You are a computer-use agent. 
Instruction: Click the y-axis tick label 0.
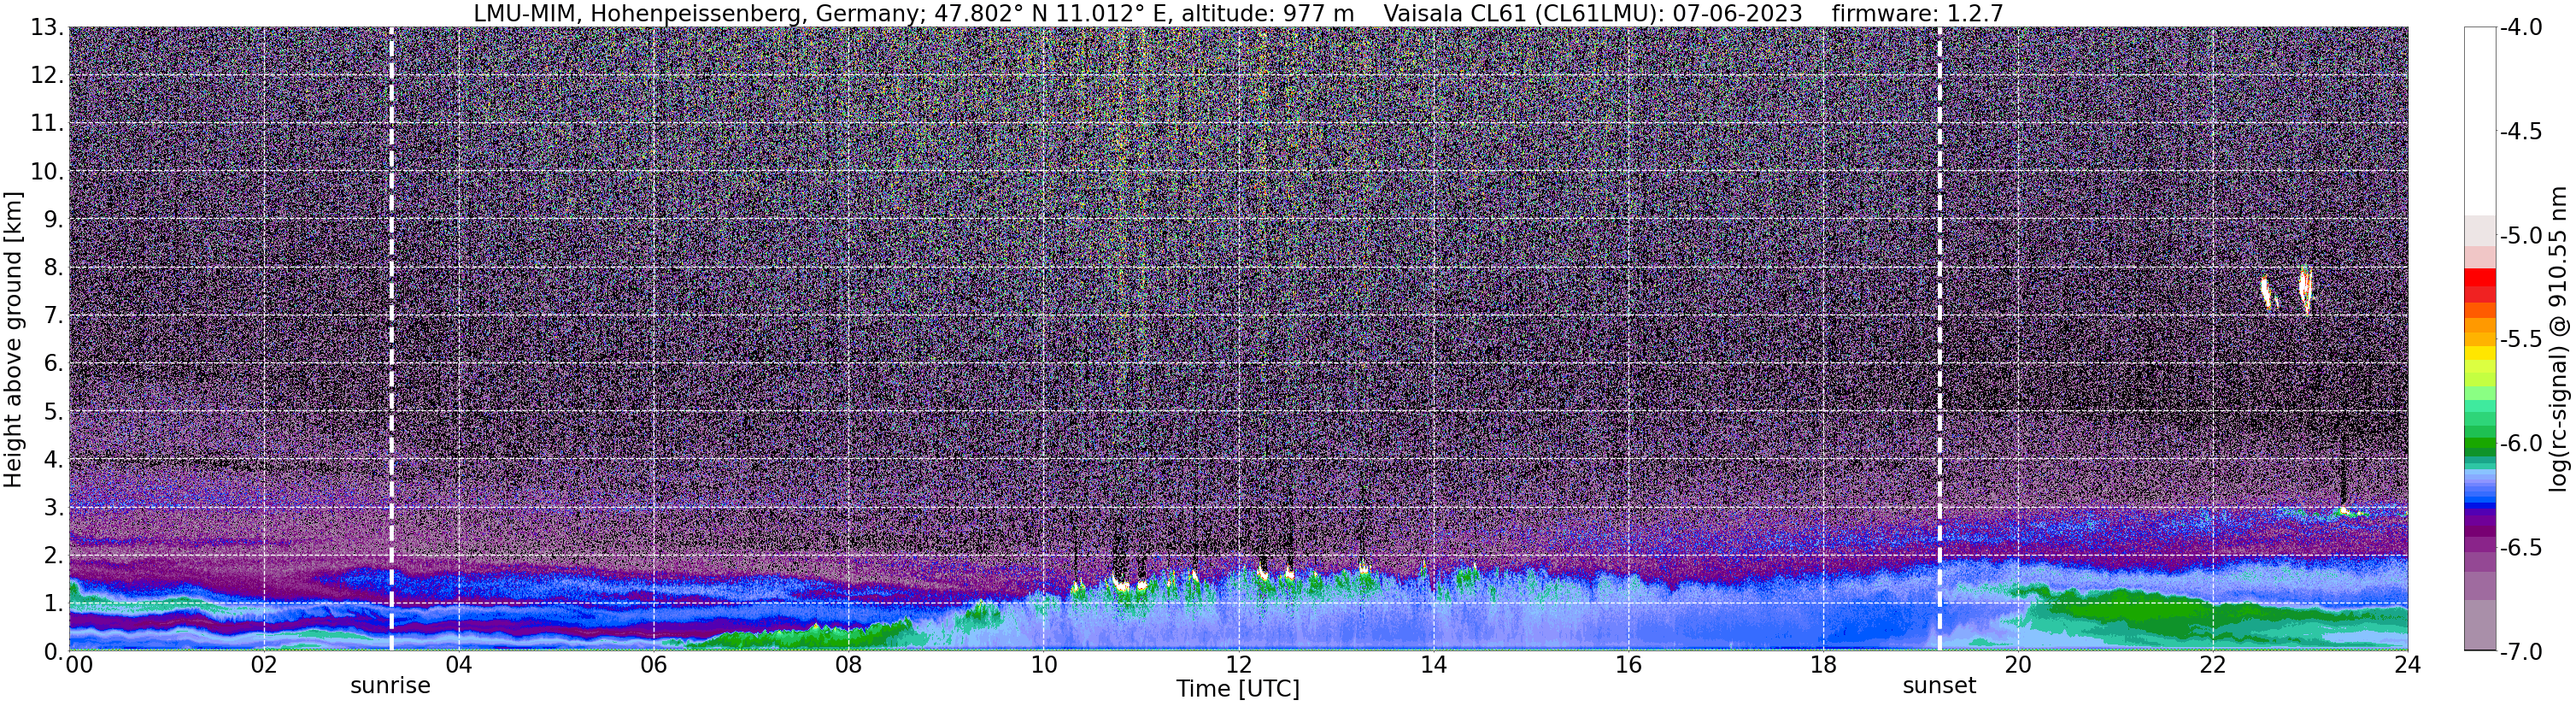click(53, 652)
